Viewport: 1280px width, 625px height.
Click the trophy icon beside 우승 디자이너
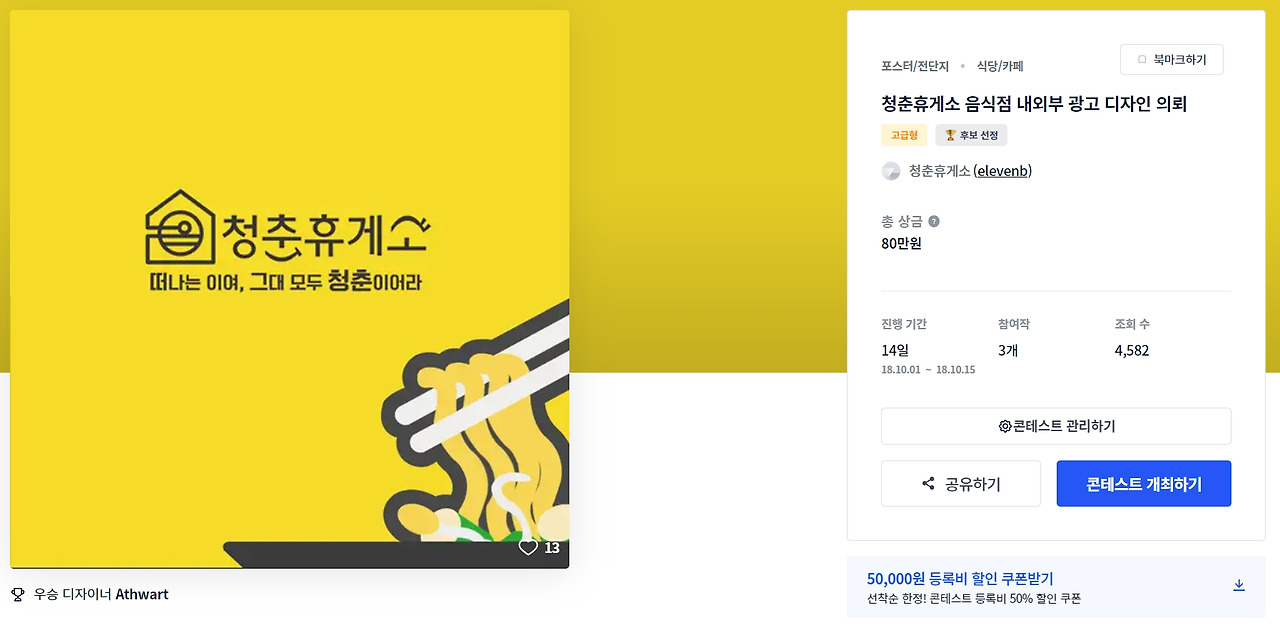17,595
